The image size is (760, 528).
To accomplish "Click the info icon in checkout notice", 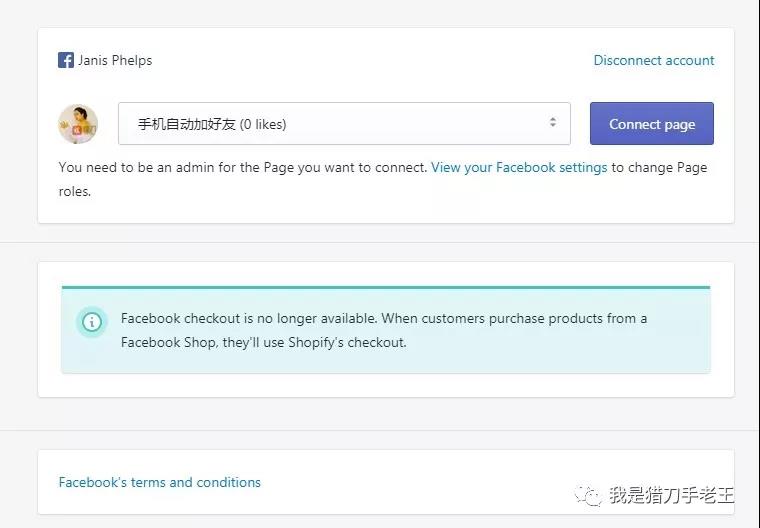I will tap(92, 322).
